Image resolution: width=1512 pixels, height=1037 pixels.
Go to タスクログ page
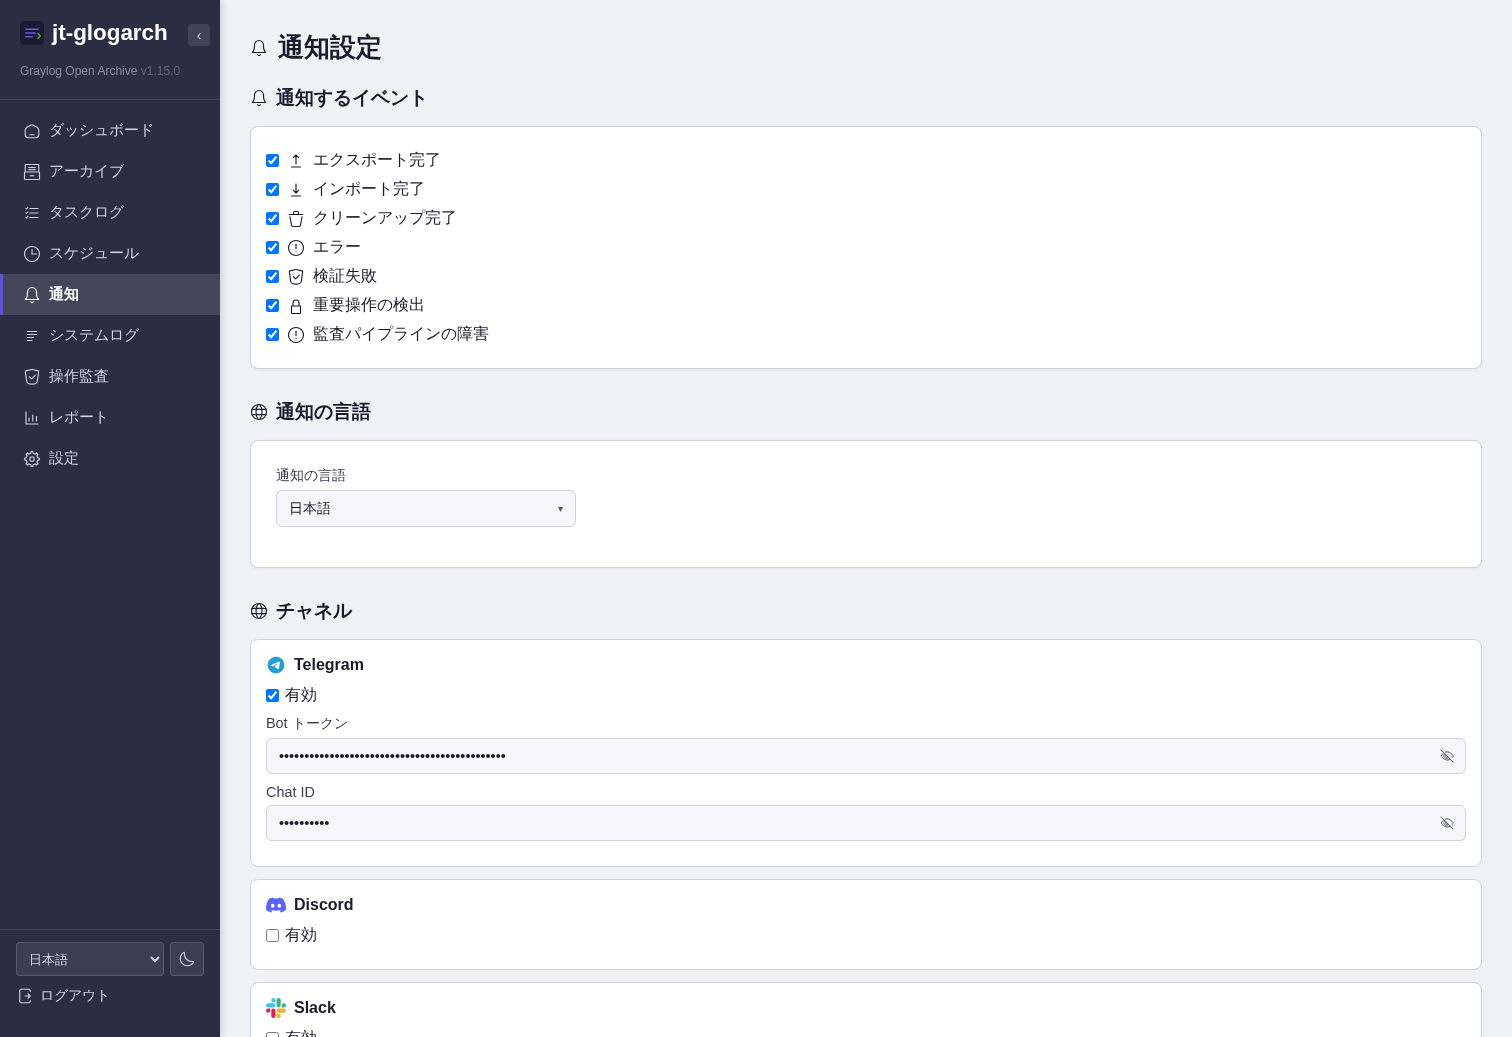coord(110,213)
